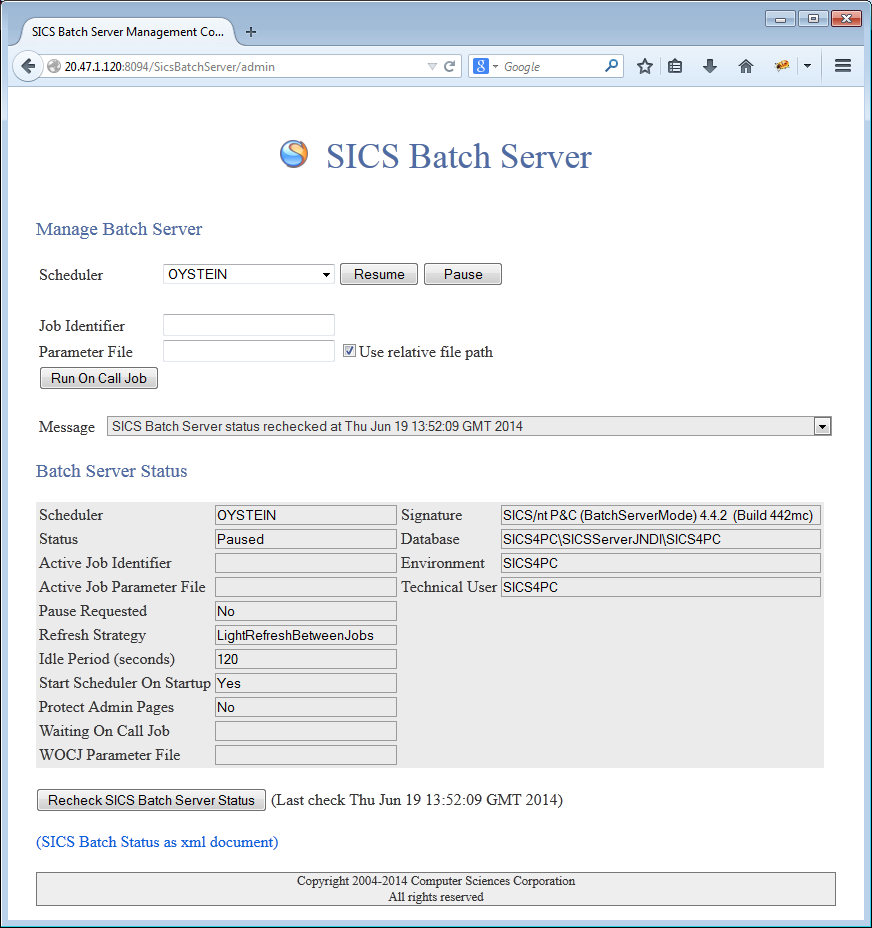Reload the page with the refresh icon
The width and height of the screenshot is (872, 928).
(x=450, y=67)
